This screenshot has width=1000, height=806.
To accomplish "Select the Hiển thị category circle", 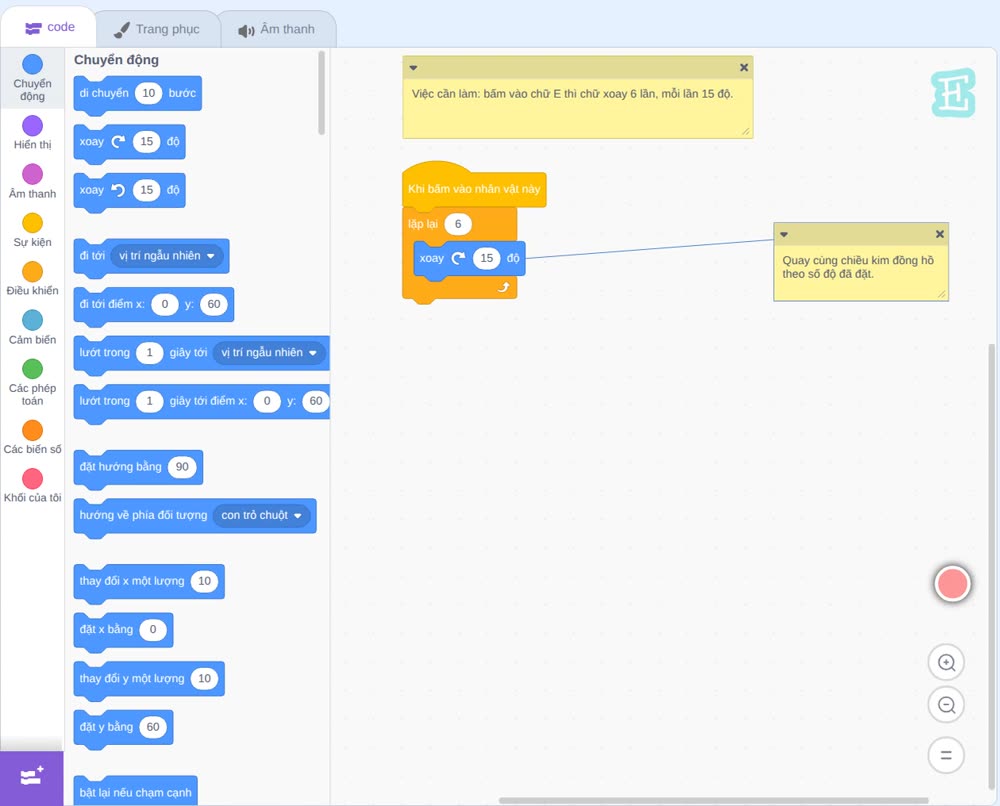I will [x=33, y=126].
